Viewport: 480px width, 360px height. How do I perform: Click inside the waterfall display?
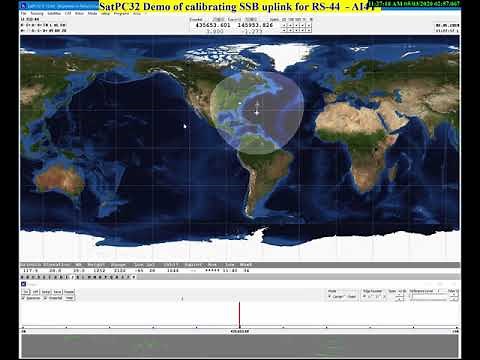pos(240,346)
